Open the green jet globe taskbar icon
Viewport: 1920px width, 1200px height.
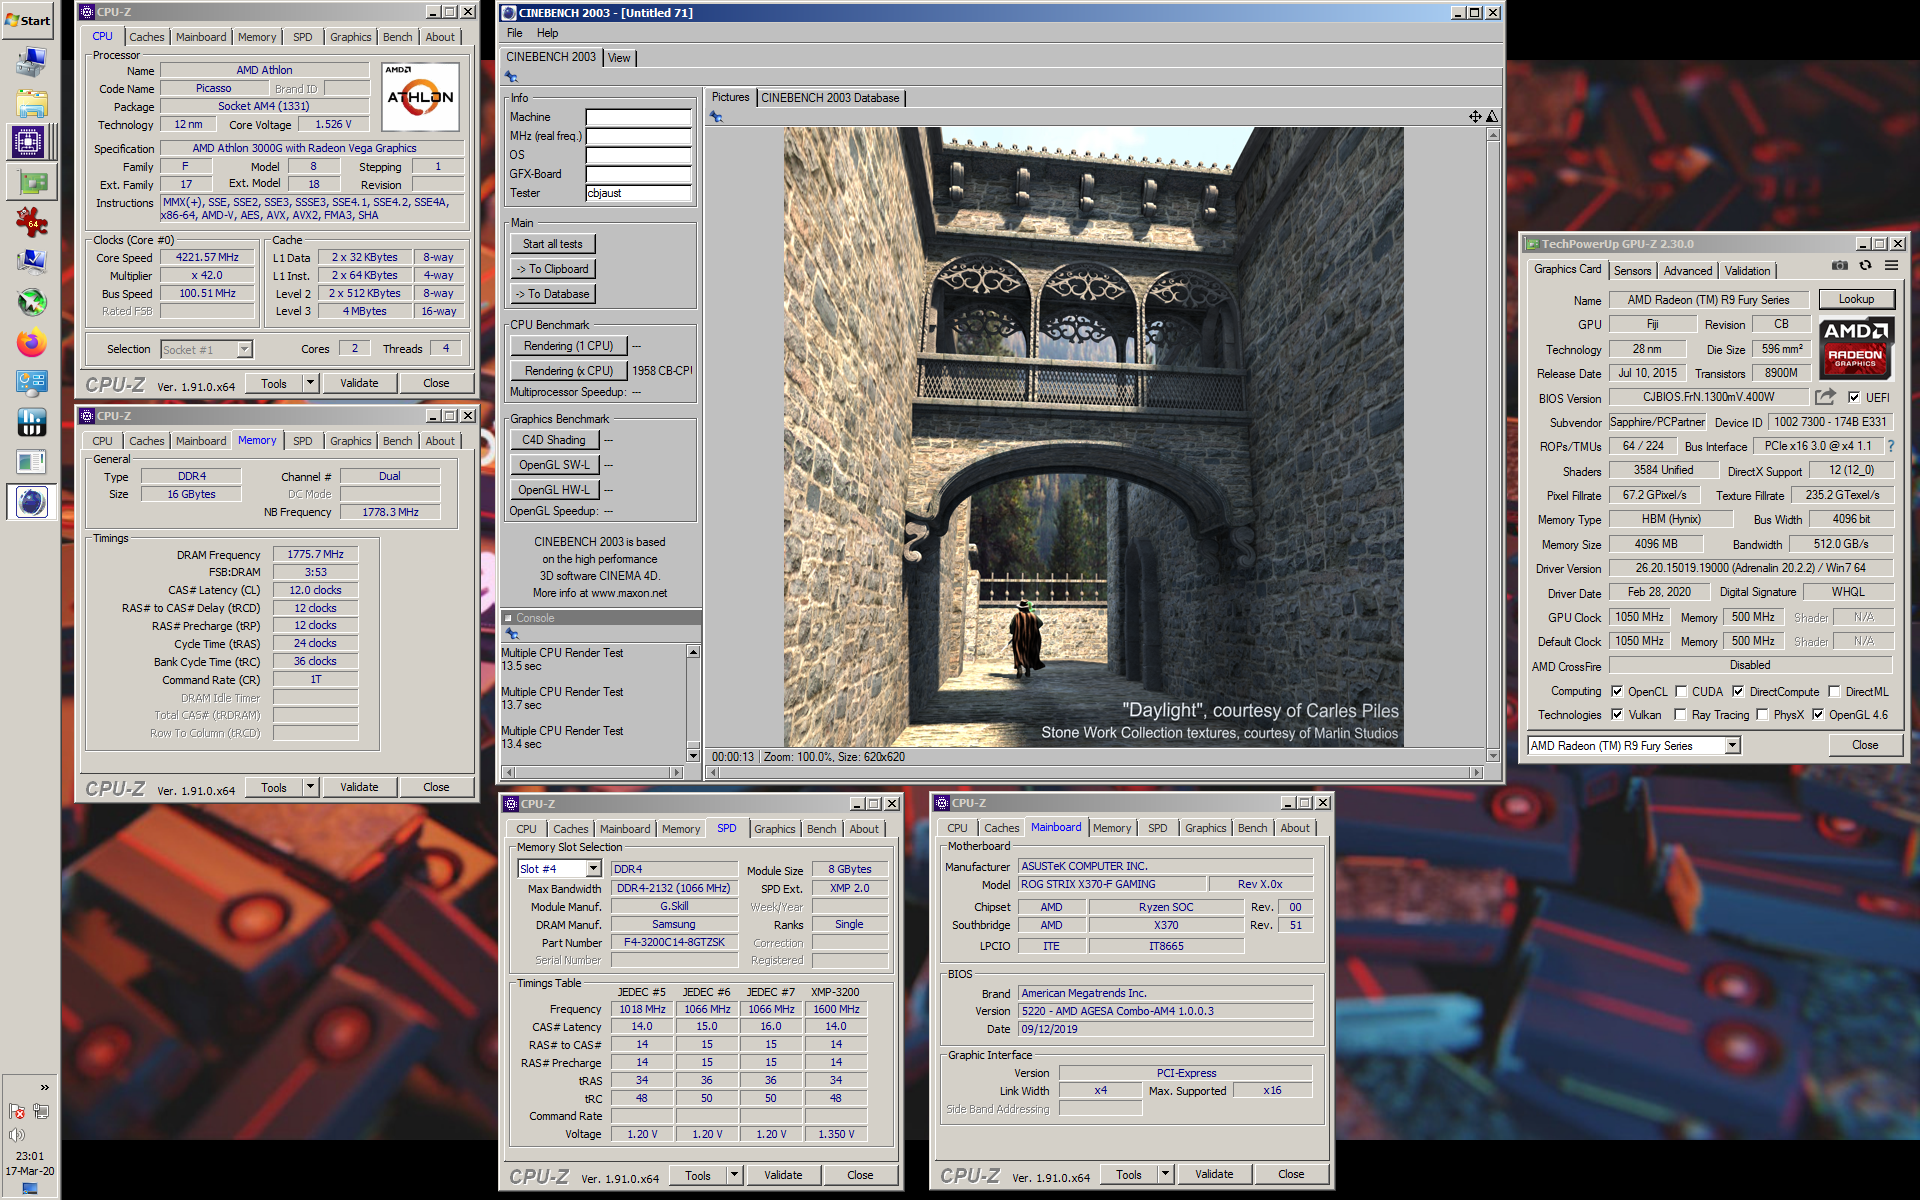coord(31,302)
